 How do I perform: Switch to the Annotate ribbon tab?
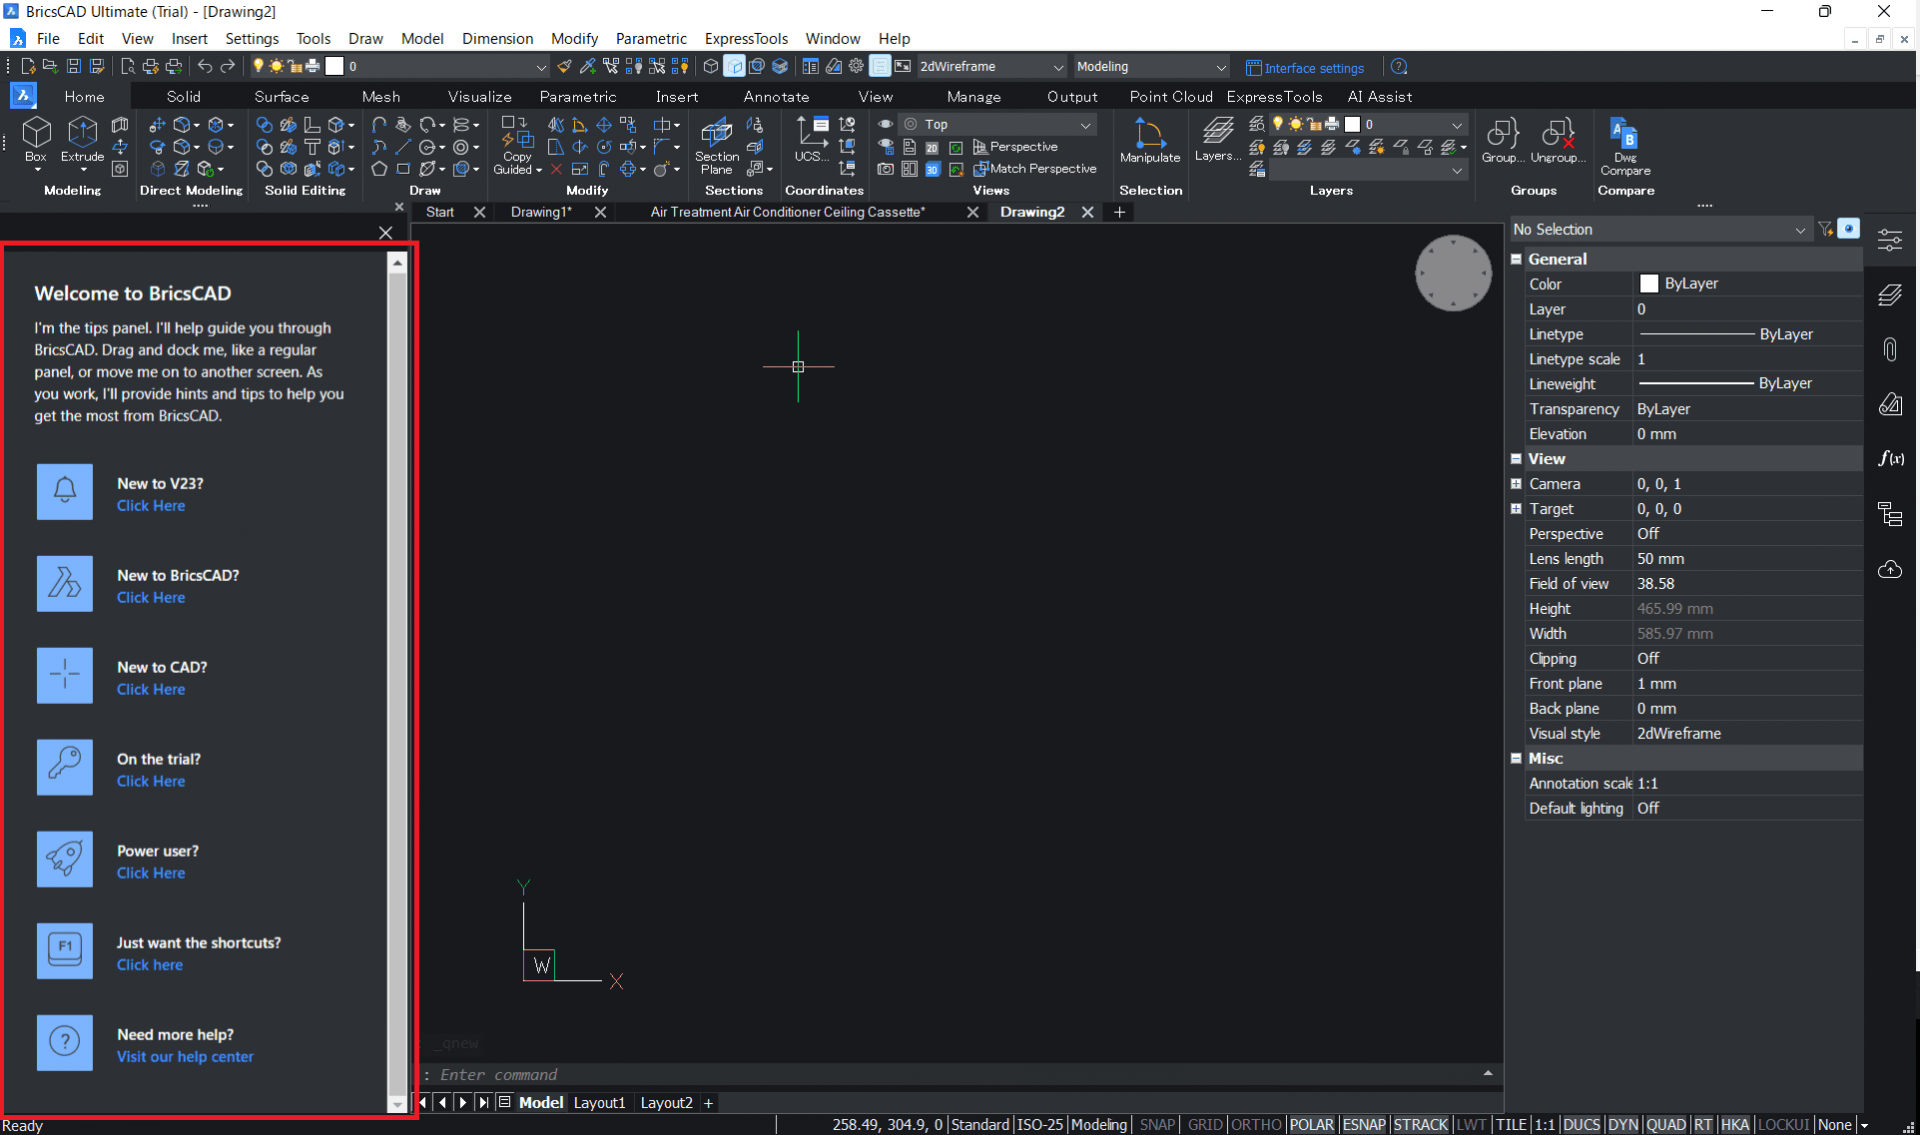pyautogui.click(x=776, y=96)
